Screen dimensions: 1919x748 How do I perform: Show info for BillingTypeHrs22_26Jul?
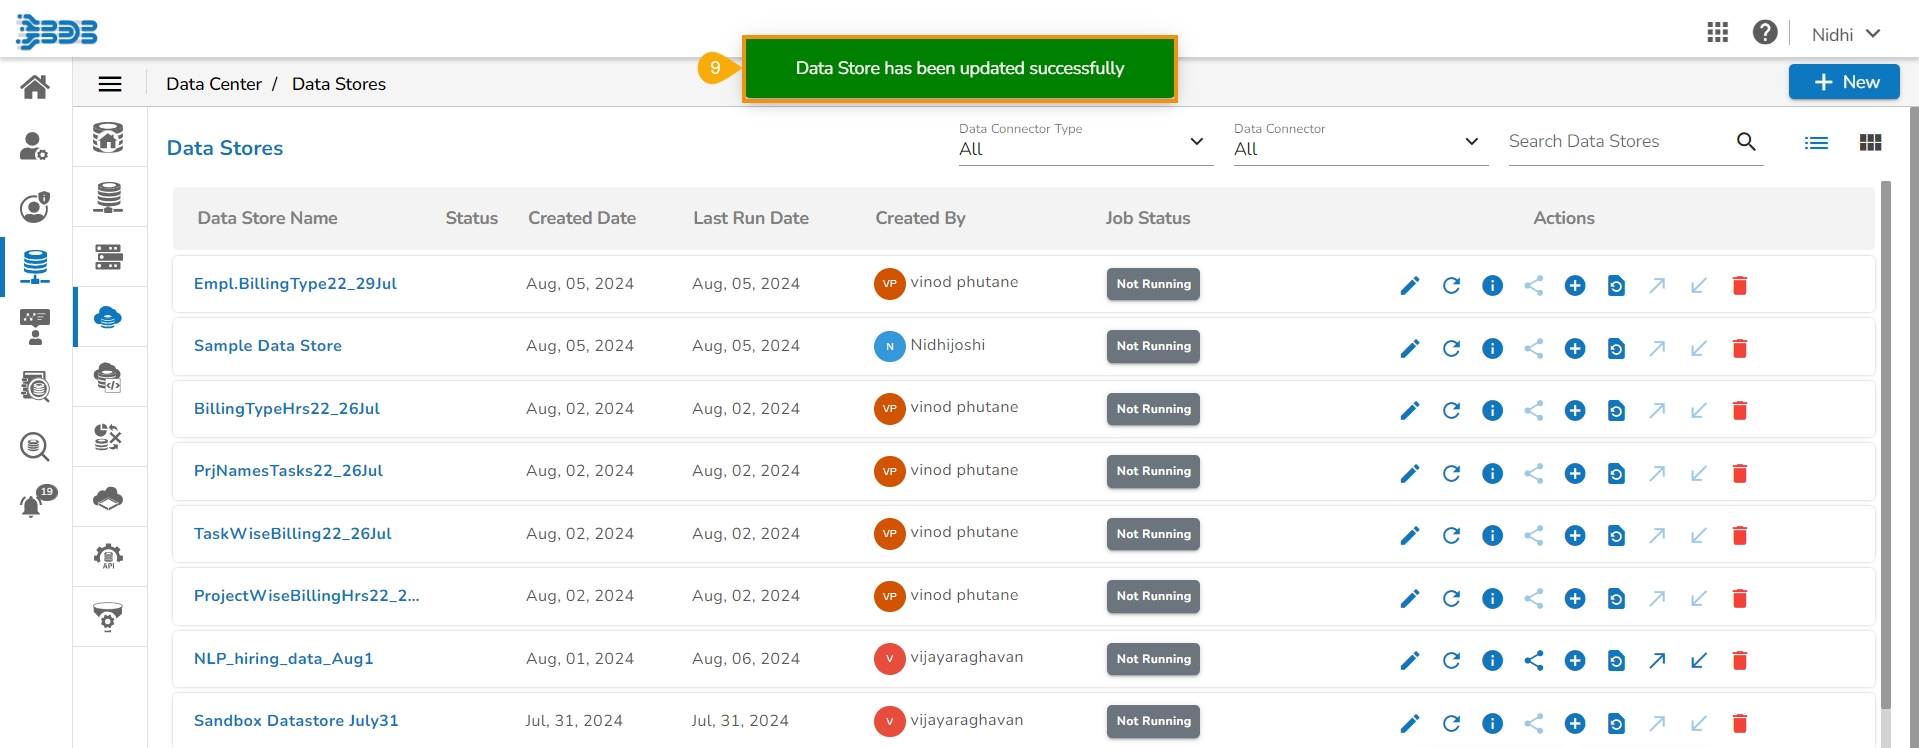(x=1492, y=411)
